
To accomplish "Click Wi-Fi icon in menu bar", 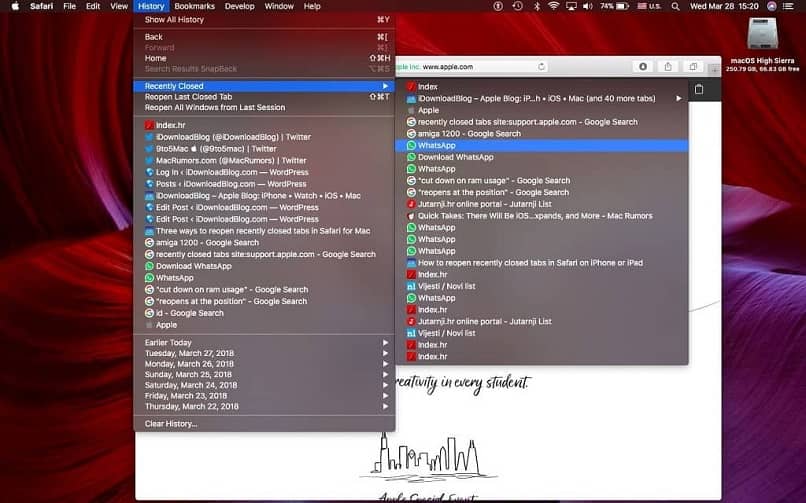I will (553, 6).
